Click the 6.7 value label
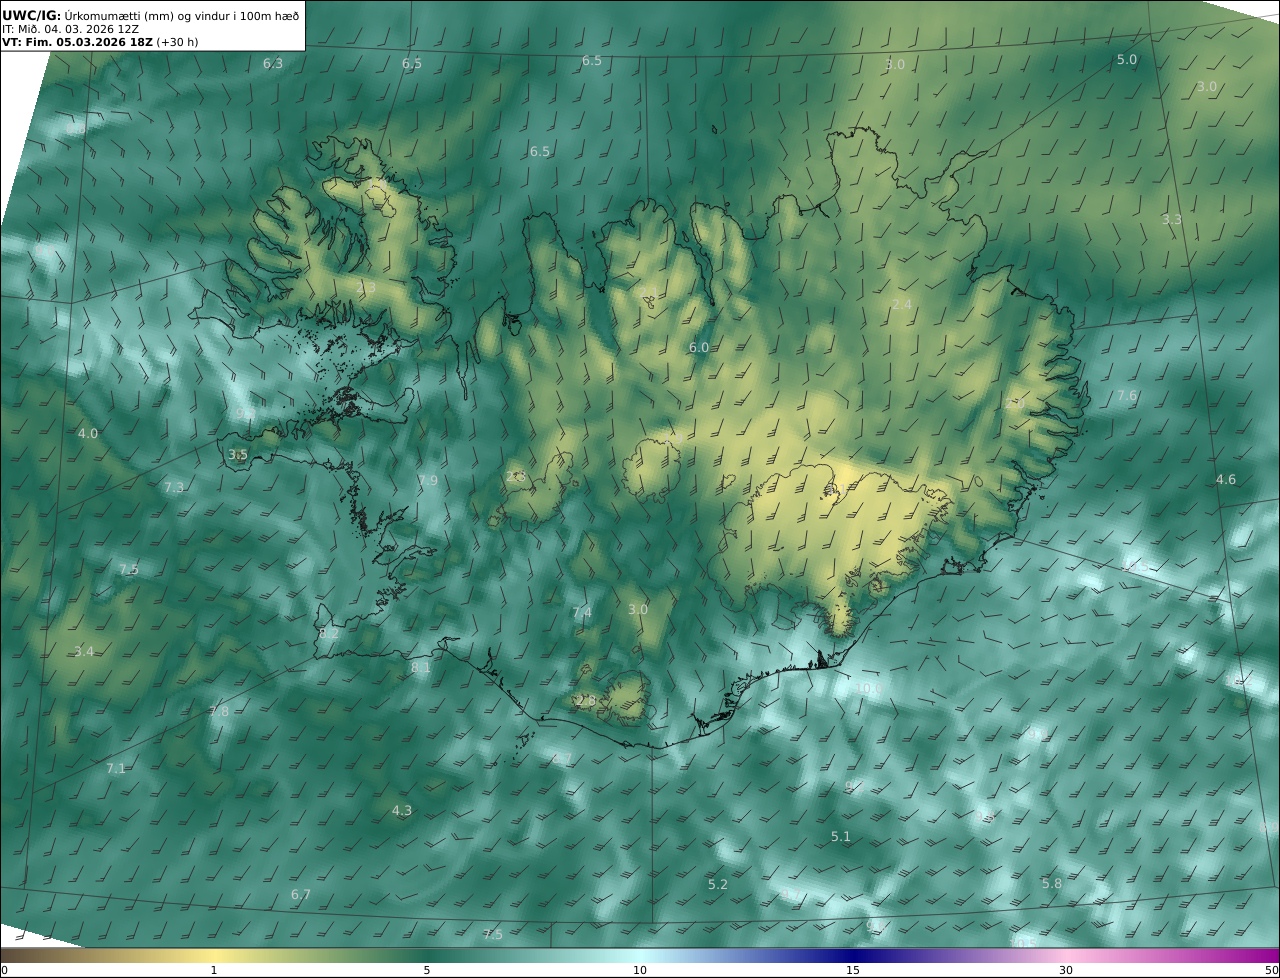This screenshot has height=978, width=1280. pos(301,894)
